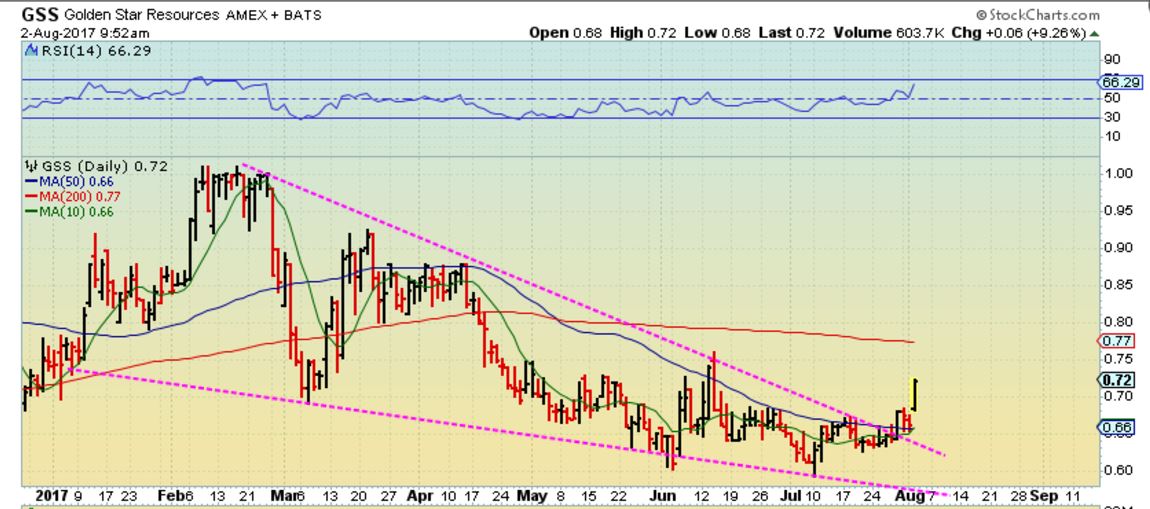The width and height of the screenshot is (1150, 509).
Task: Click the Golden Star Resources company name
Action: click(x=141, y=15)
